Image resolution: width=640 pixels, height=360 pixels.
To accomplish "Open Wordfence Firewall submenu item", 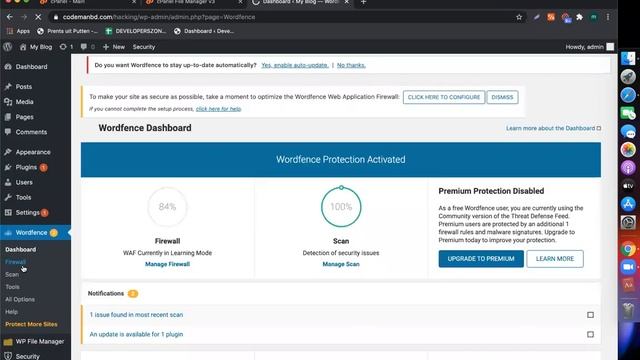I will (x=16, y=262).
